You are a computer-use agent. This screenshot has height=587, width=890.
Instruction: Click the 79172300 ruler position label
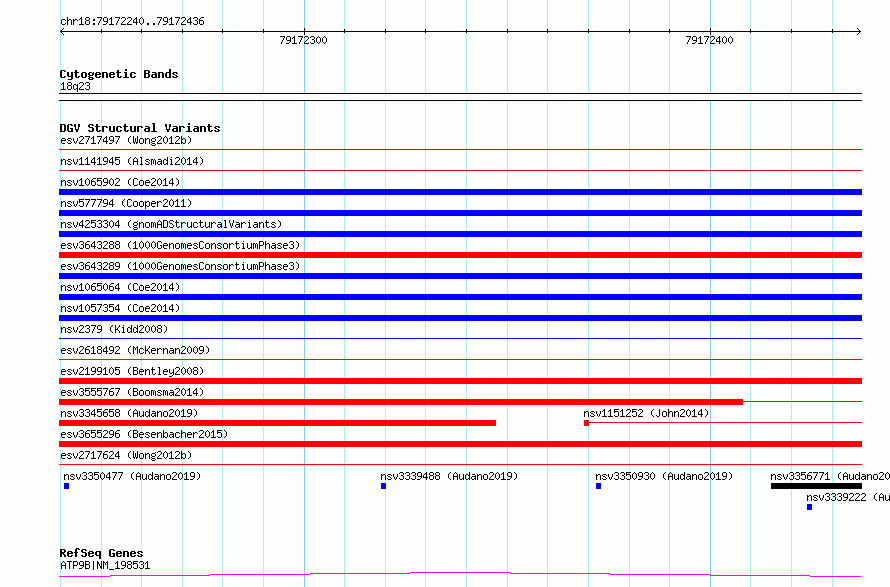coord(303,40)
